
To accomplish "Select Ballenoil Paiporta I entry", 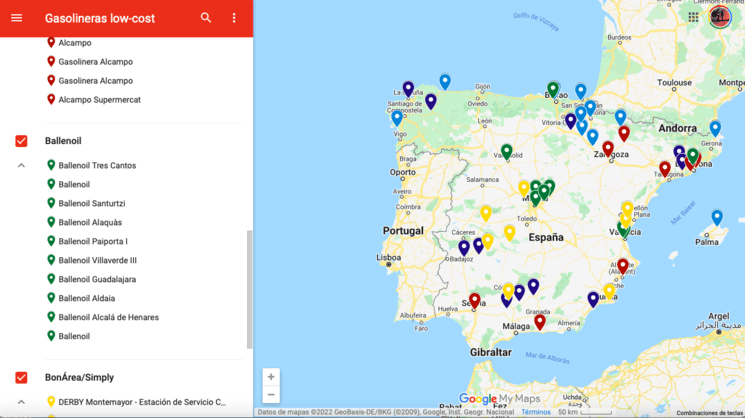I will tap(93, 241).
